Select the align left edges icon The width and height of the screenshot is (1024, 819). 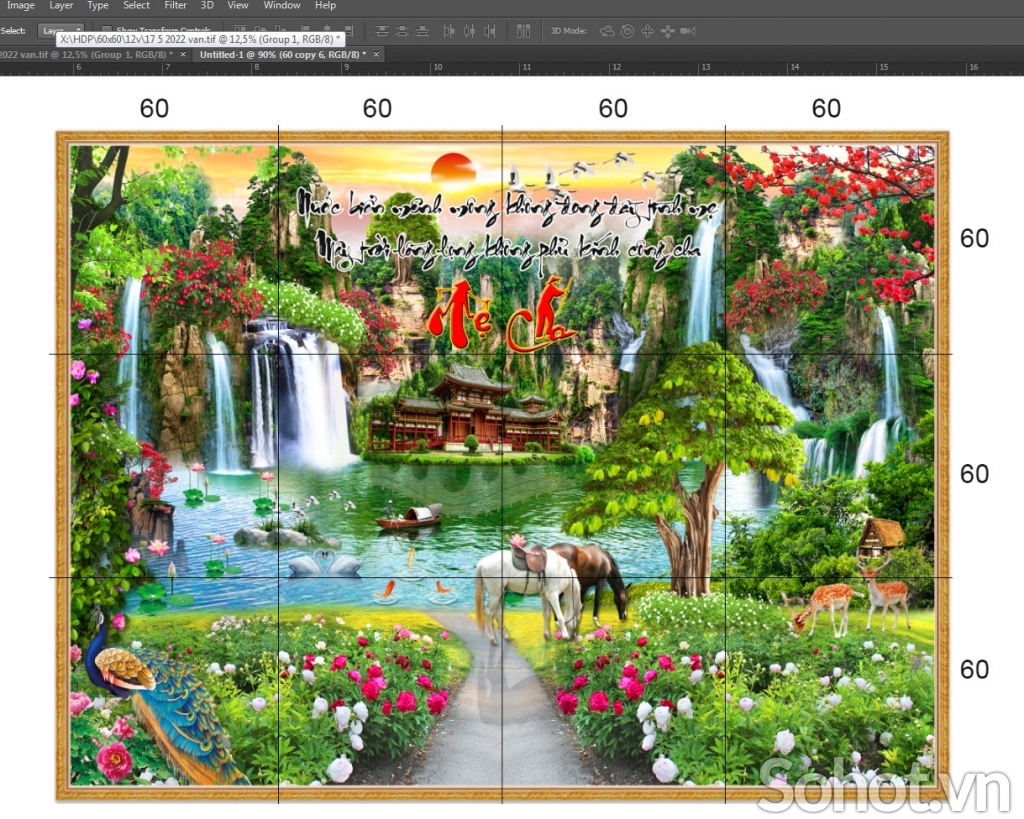(448, 31)
